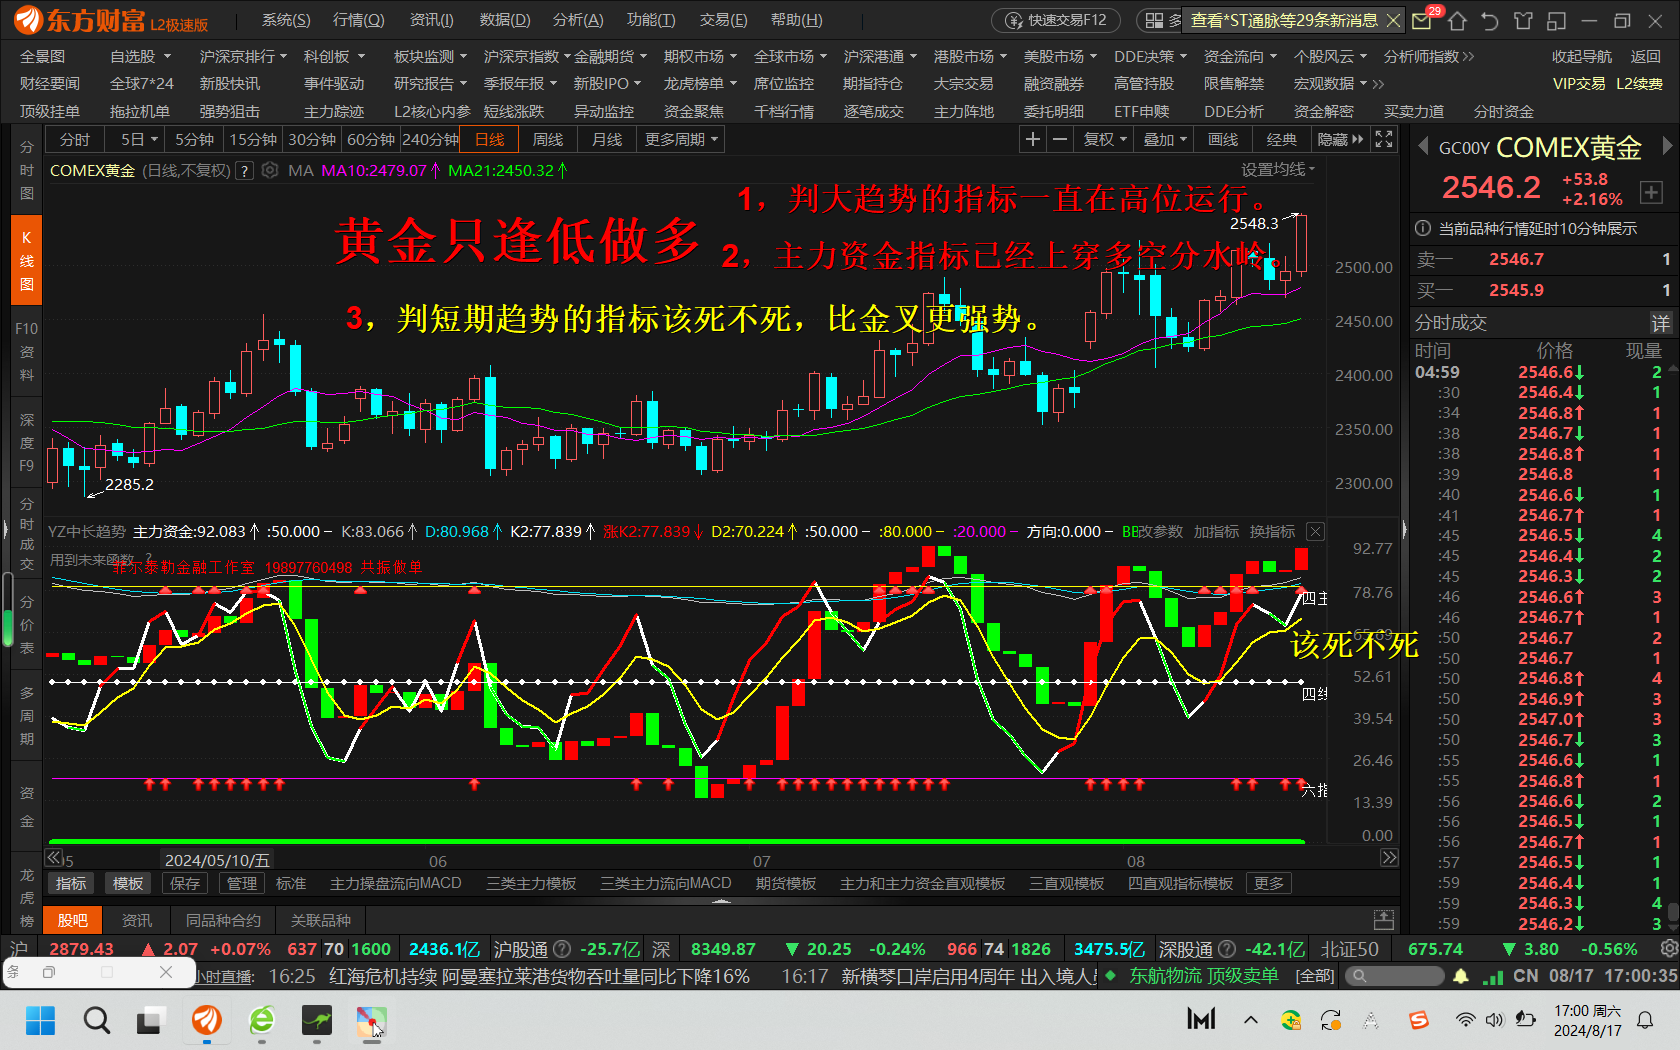1680x1050 pixels.
Task: Expand the 自选股 dropdown
Action: point(141,57)
